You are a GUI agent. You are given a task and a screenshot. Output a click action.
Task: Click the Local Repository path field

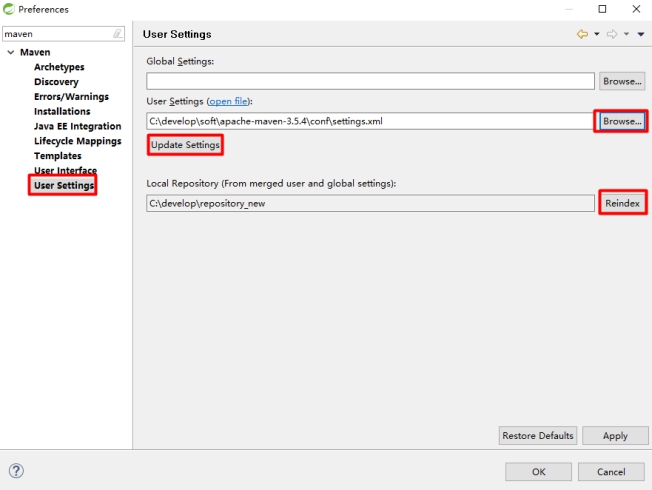tap(370, 203)
